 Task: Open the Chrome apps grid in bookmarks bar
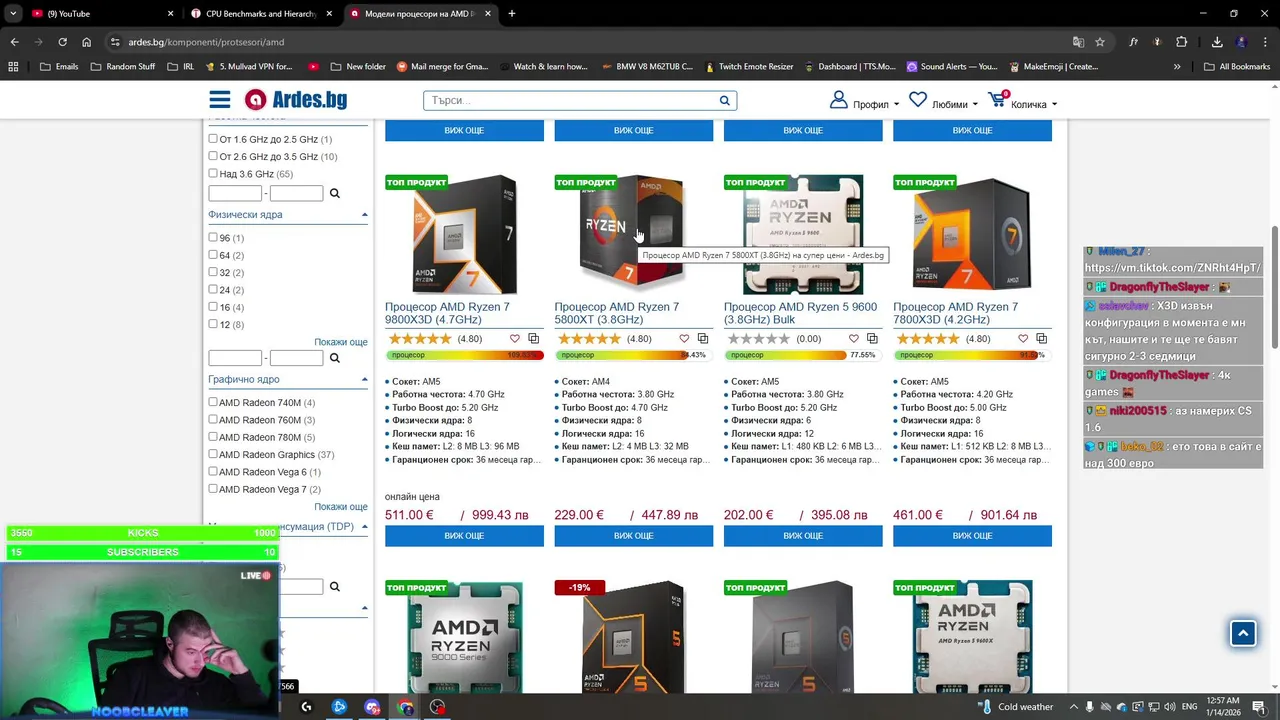(13, 67)
